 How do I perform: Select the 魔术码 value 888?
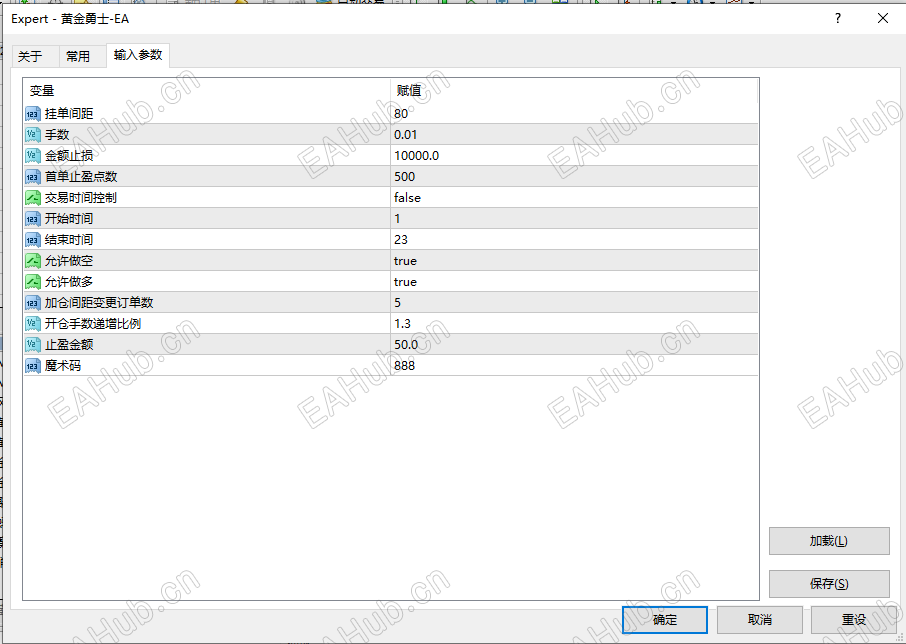(404, 366)
